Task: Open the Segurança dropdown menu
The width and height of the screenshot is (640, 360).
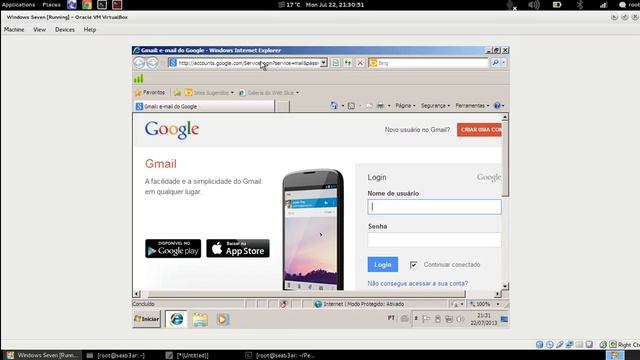Action: click(436, 106)
